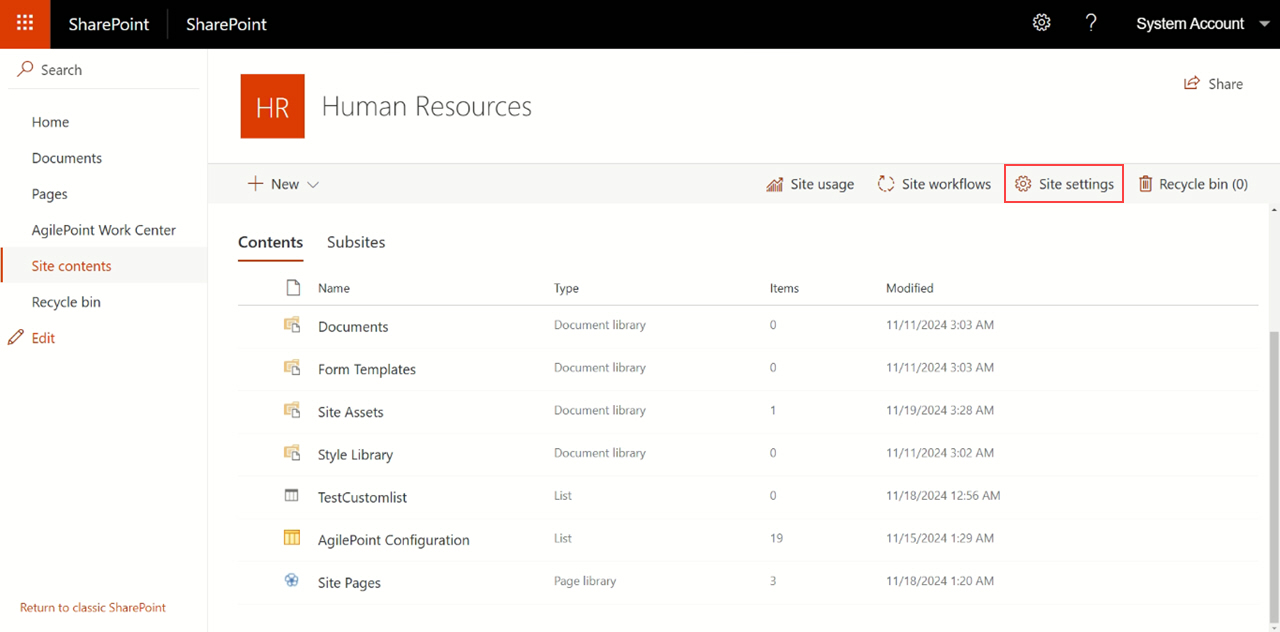Open the help question mark icon
This screenshot has height=632, width=1280.
click(x=1091, y=23)
